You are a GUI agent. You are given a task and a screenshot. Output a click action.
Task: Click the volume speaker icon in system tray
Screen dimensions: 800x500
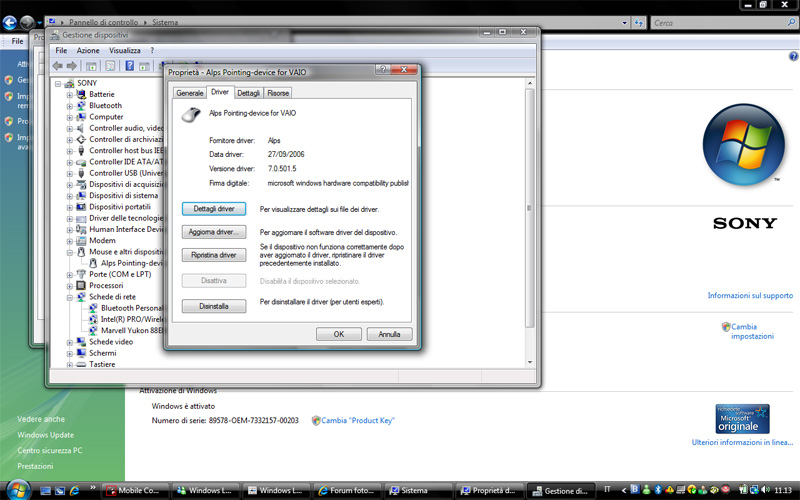pos(765,490)
